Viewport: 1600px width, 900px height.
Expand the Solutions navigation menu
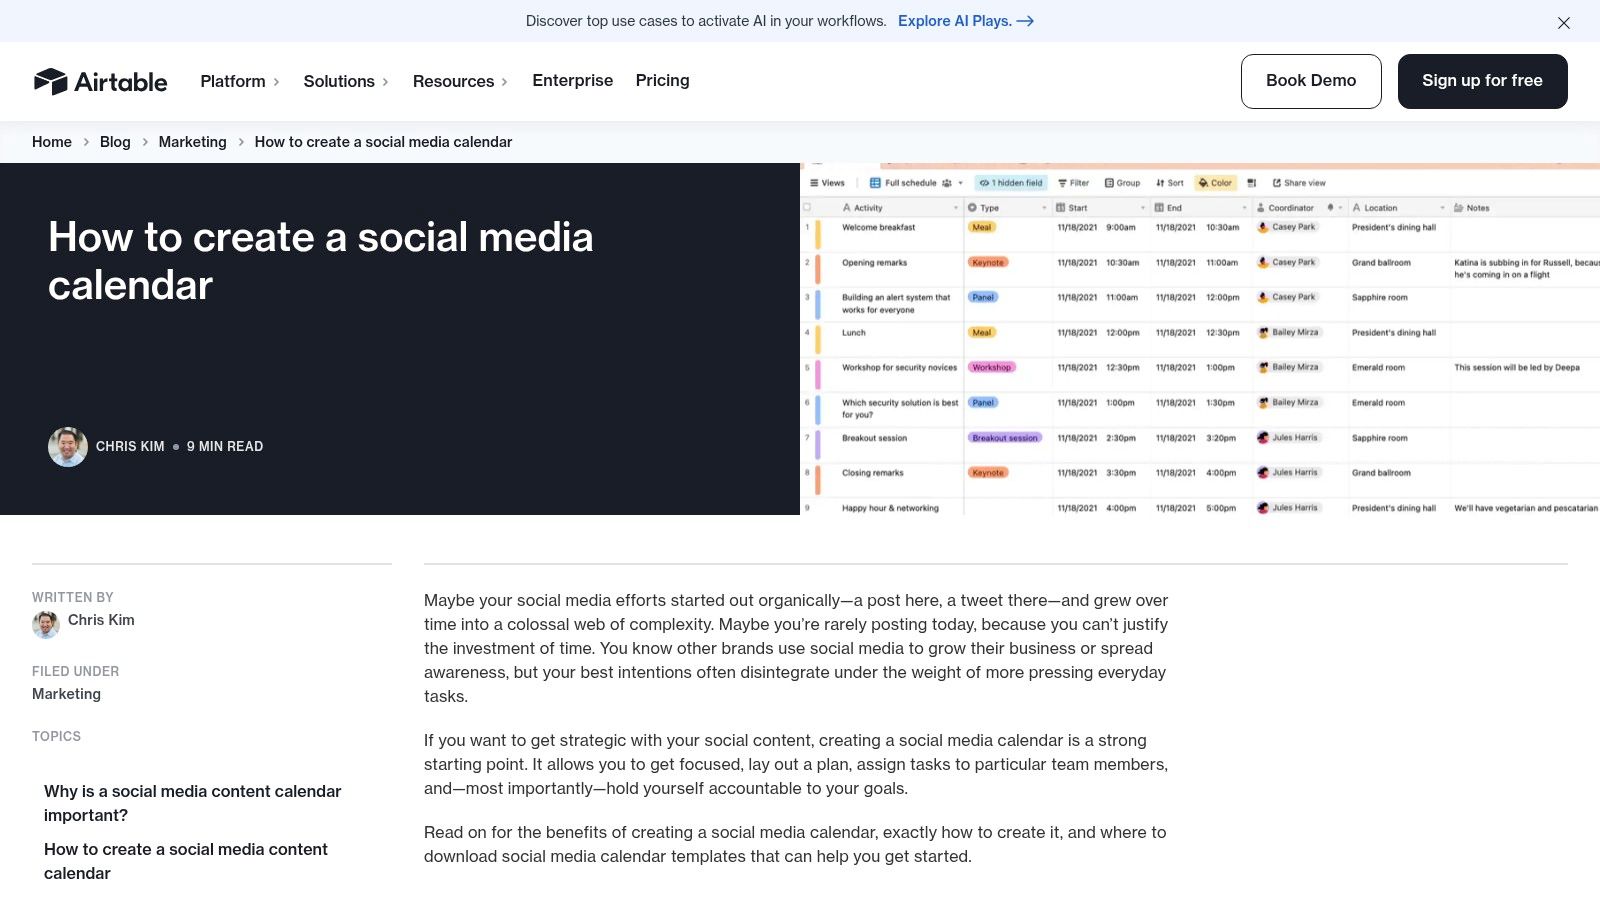tap(345, 81)
